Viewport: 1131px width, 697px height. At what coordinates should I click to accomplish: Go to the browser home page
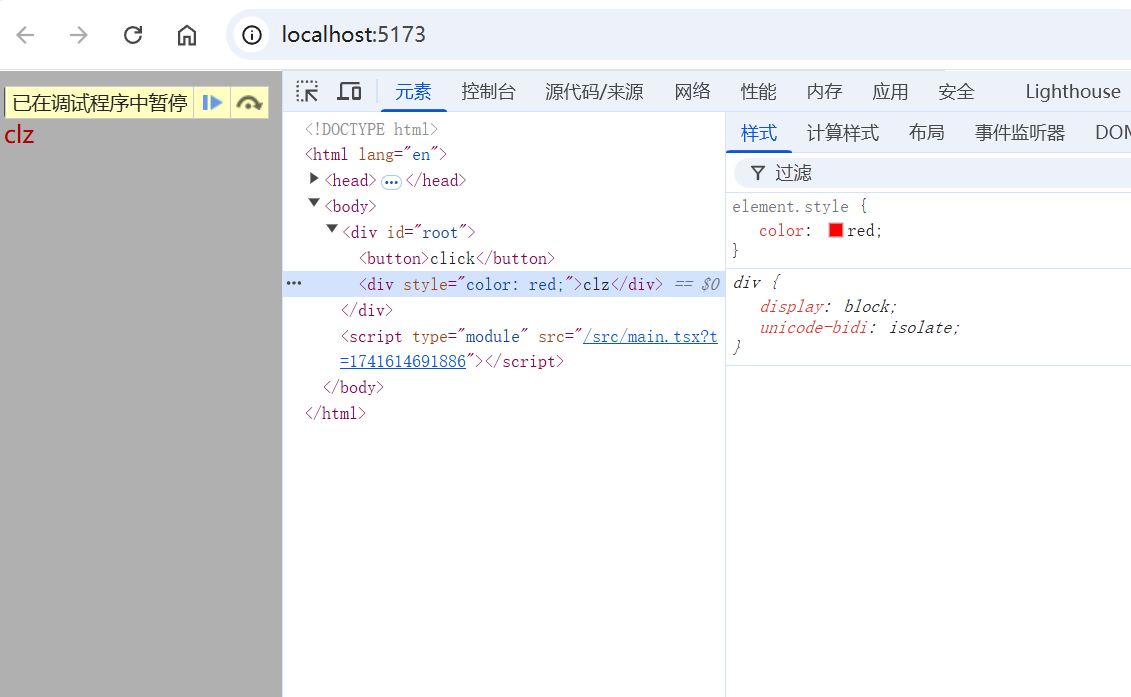click(x=187, y=35)
